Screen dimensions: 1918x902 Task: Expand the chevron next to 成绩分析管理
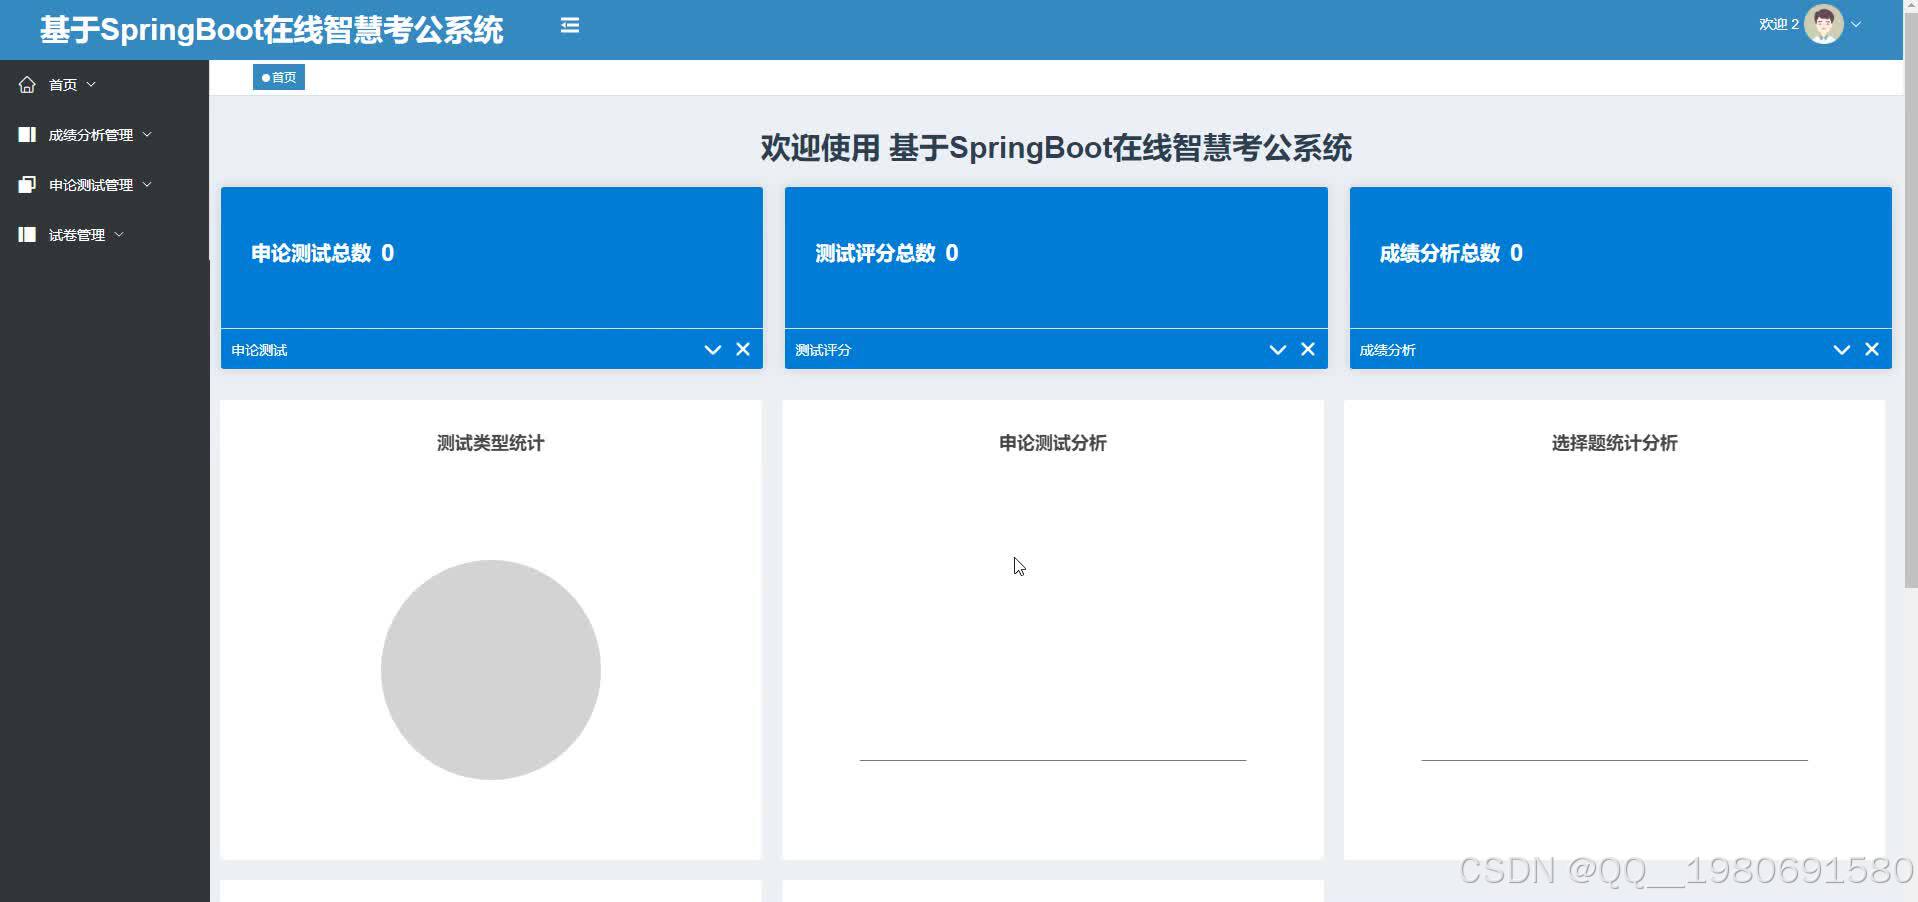147,135
